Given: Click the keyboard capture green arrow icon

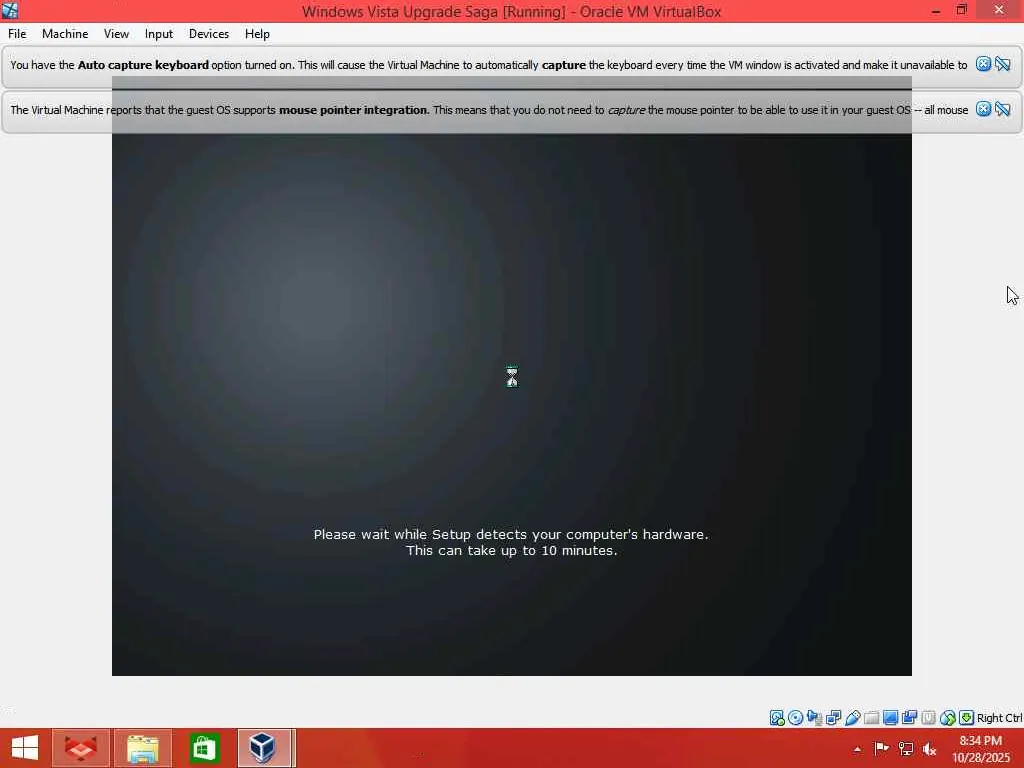Looking at the screenshot, I should [x=967, y=718].
